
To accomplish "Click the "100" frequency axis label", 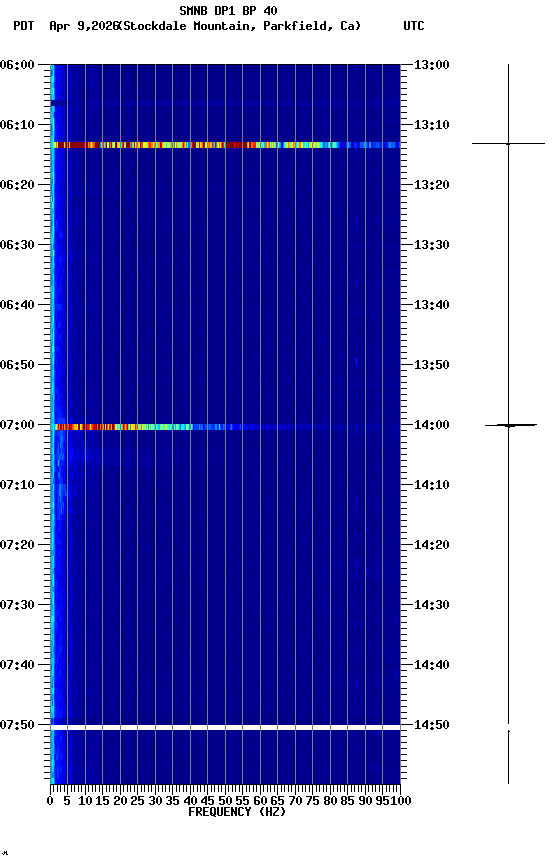I will click(x=401, y=801).
